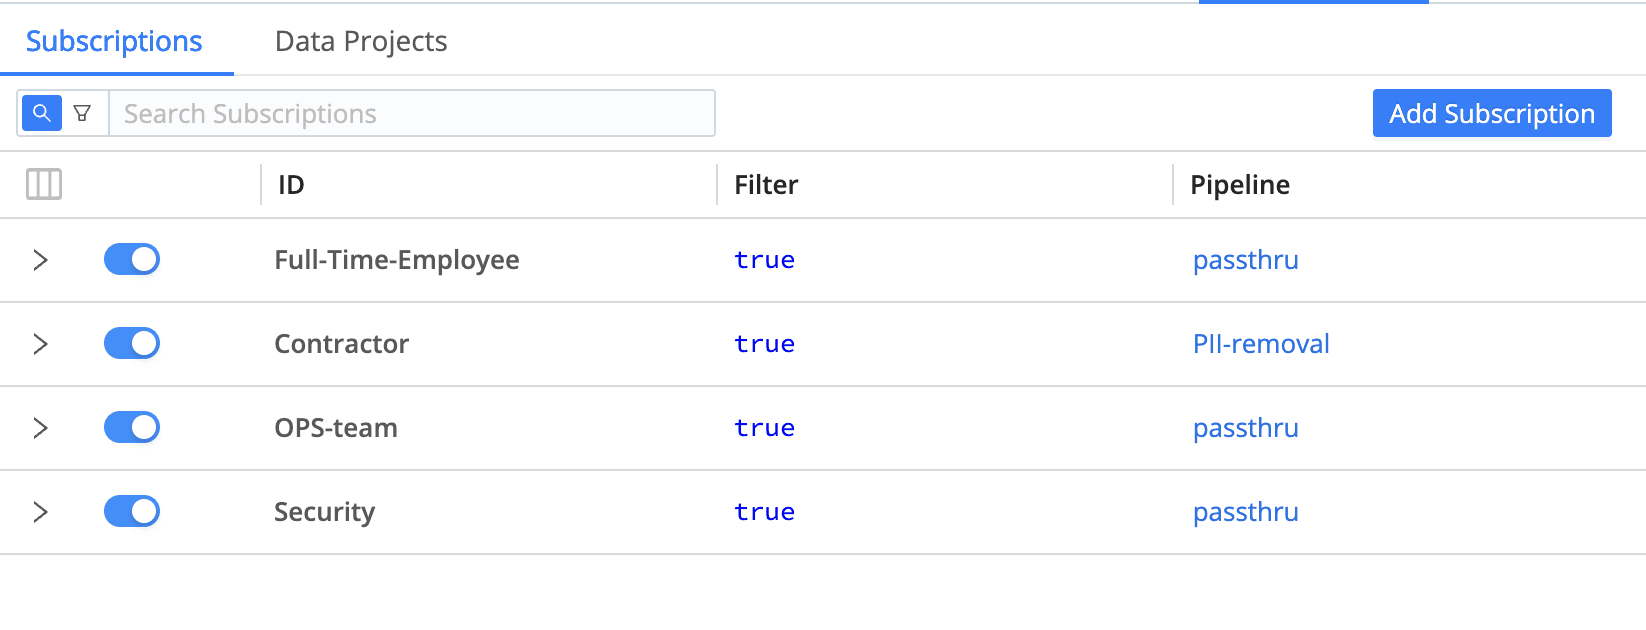This screenshot has width=1646, height=630.
Task: Turn off the Security subscription switch
Action: tap(132, 512)
